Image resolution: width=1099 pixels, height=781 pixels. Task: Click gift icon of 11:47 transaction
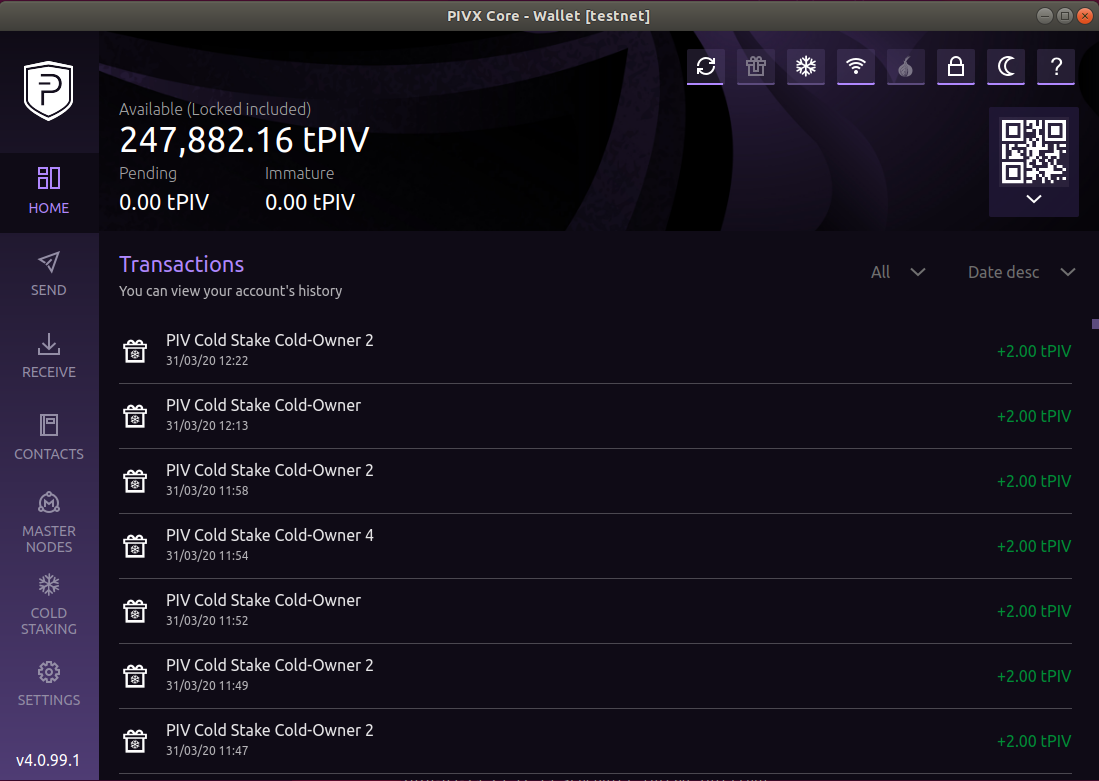[x=135, y=741]
